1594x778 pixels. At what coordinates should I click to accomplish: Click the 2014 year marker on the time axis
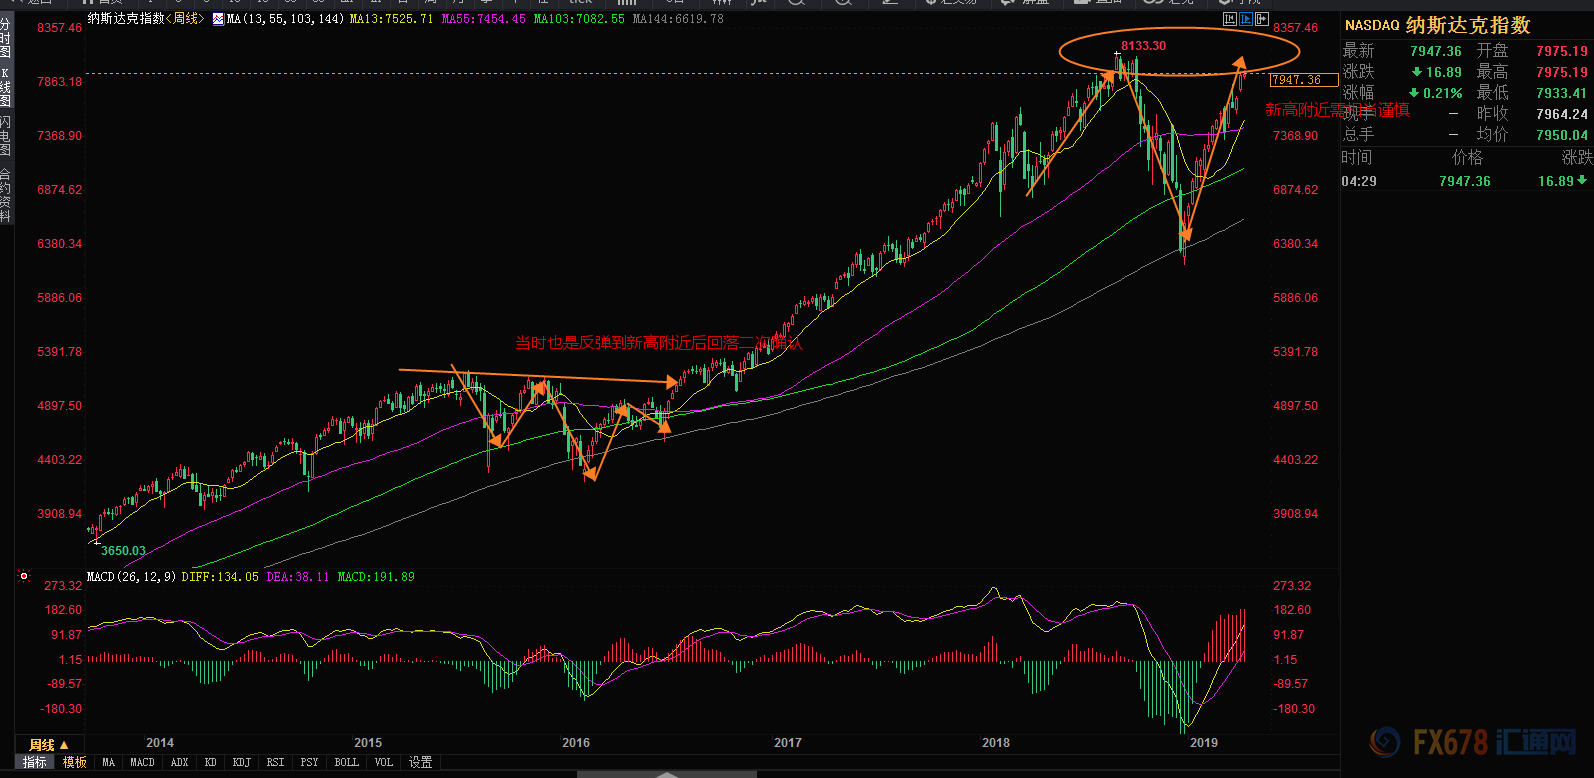pyautogui.click(x=160, y=743)
